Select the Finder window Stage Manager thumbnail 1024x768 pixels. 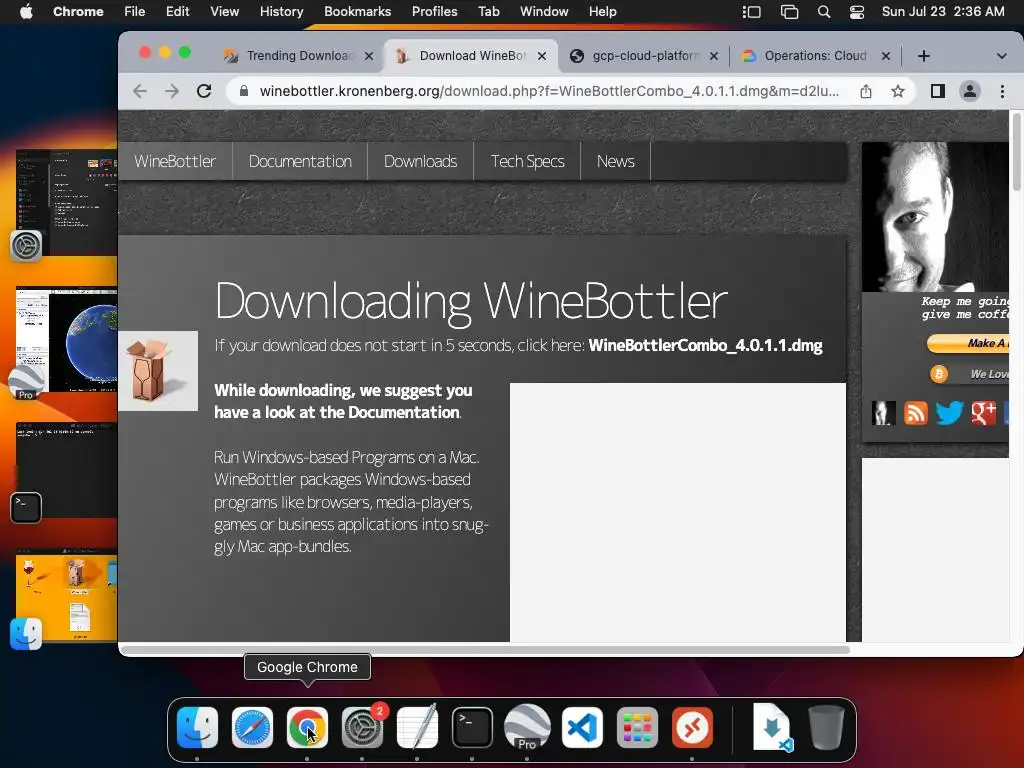point(66,597)
